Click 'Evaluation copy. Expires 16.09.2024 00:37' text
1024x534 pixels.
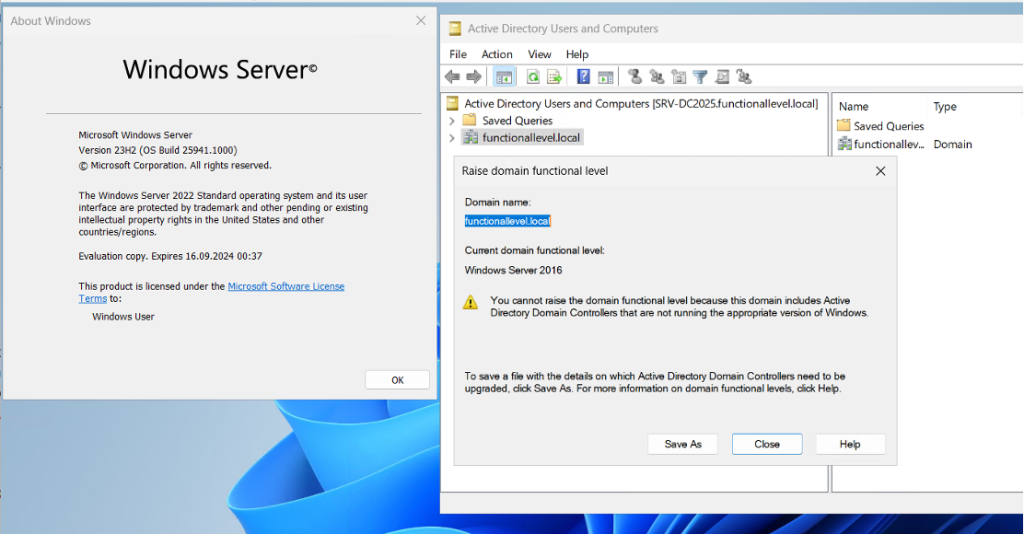click(x=170, y=257)
